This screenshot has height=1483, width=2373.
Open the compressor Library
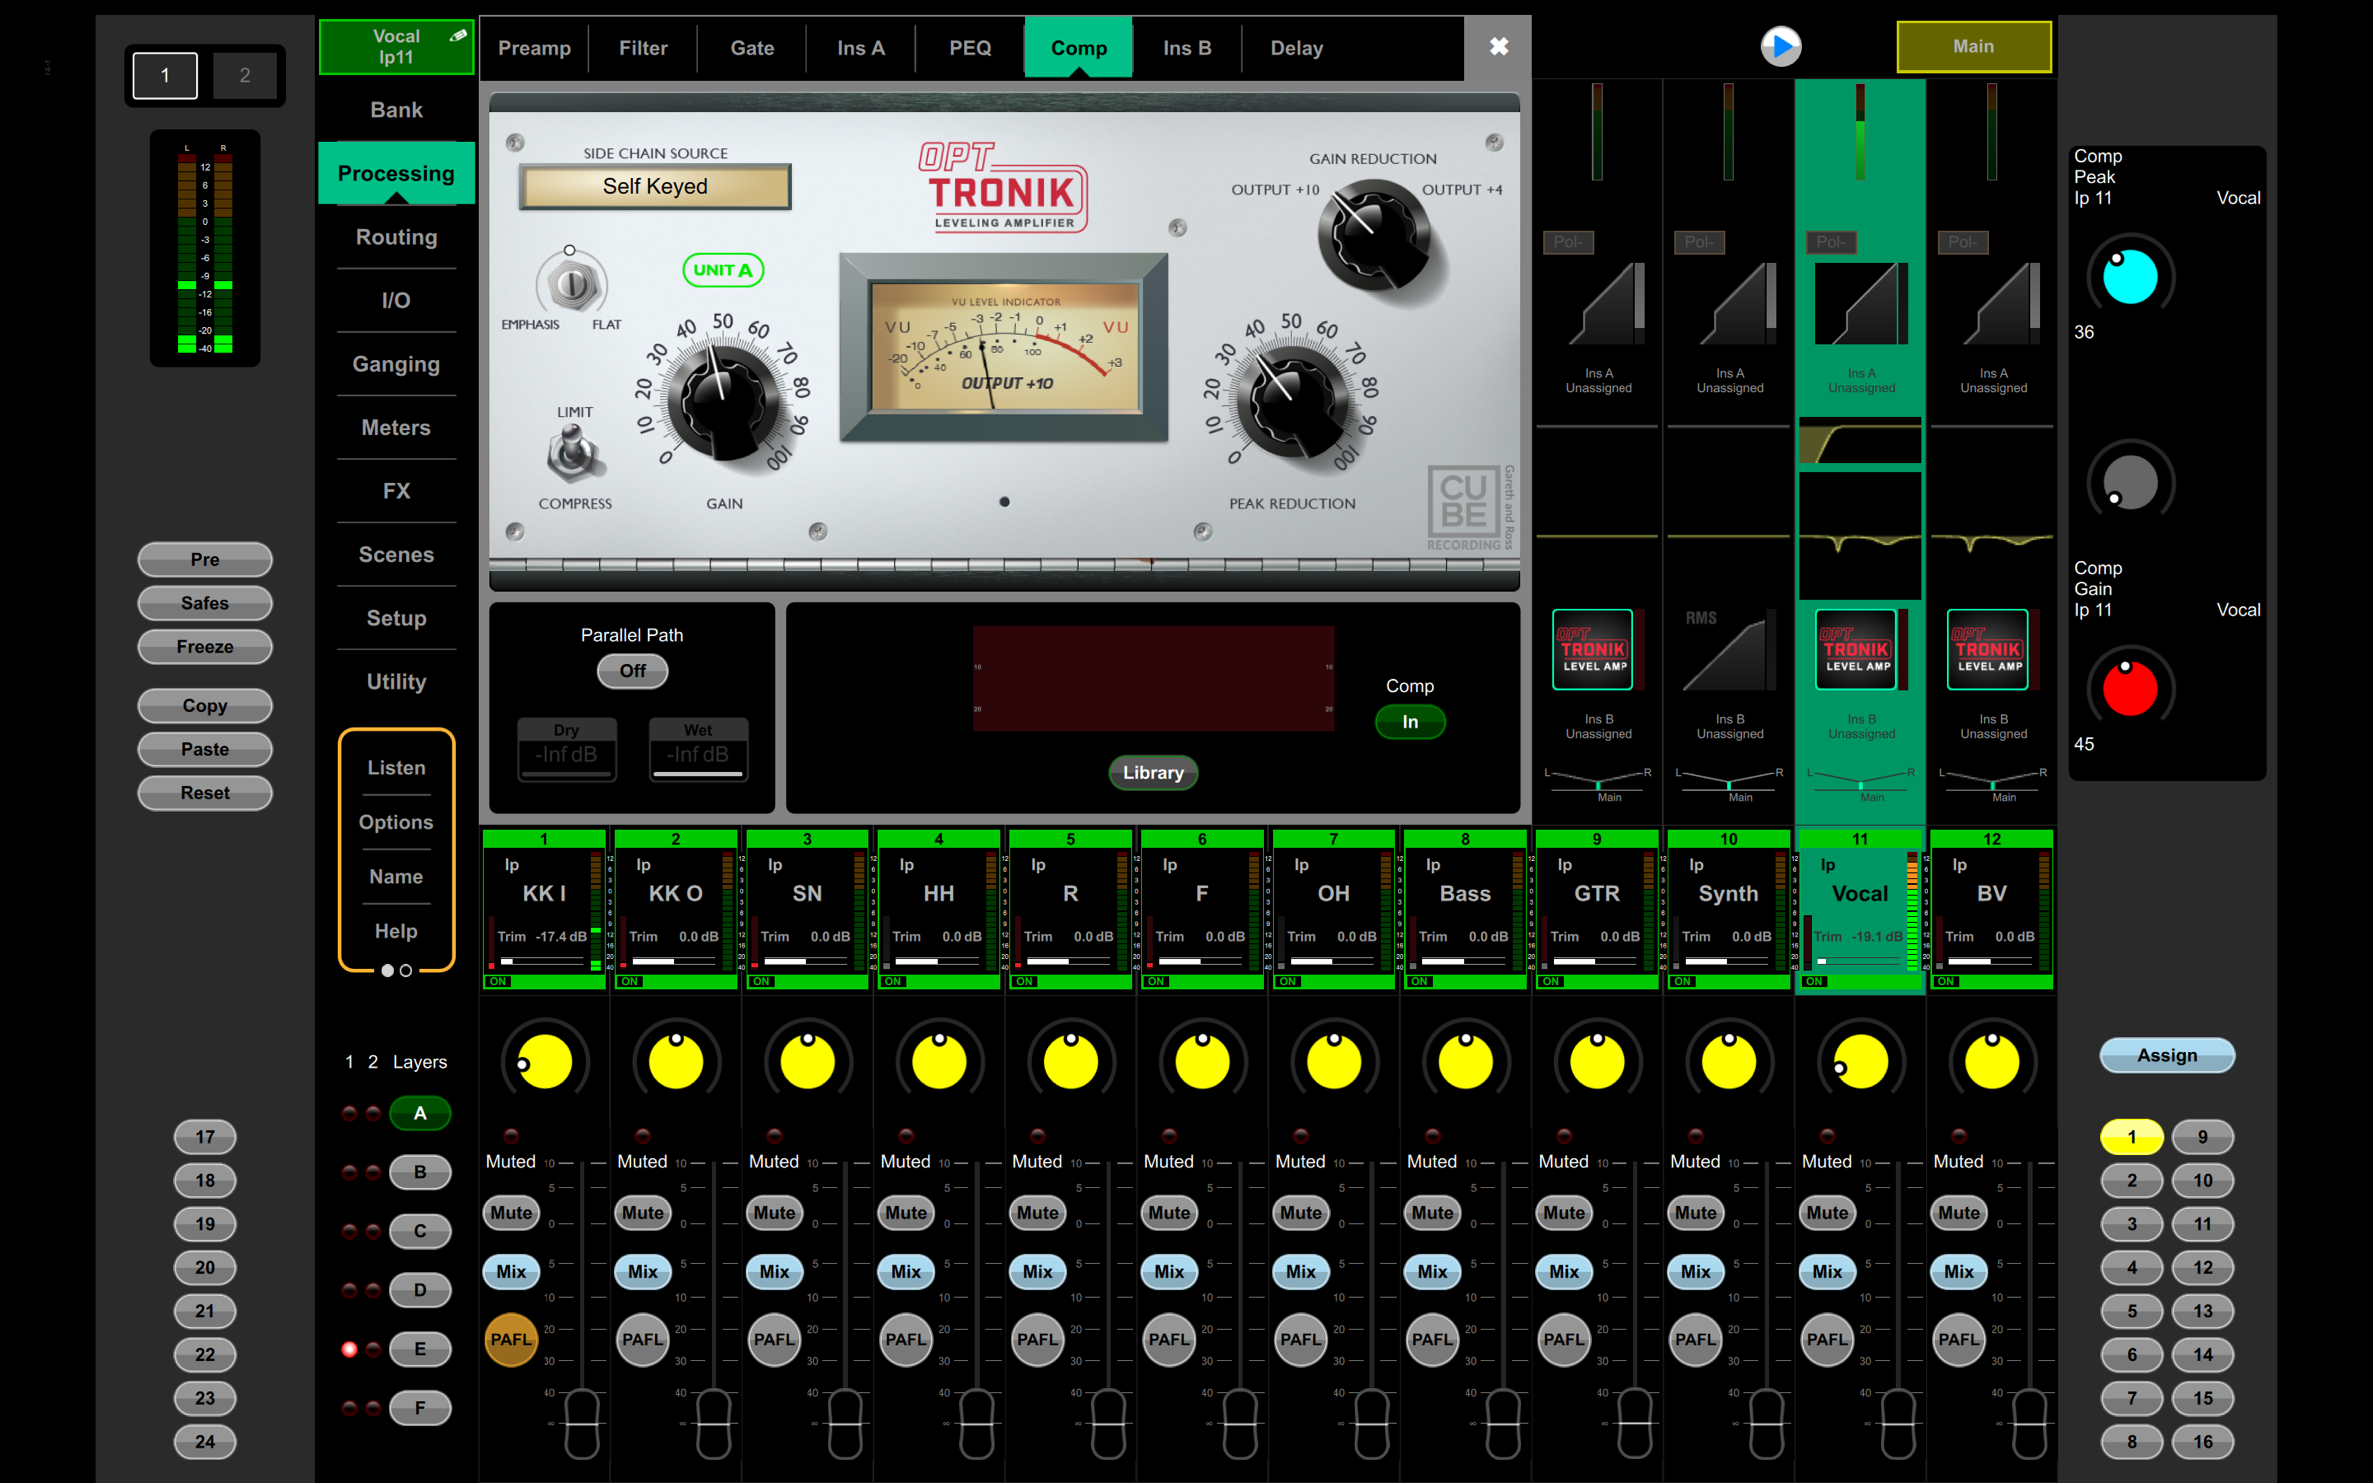1152,773
